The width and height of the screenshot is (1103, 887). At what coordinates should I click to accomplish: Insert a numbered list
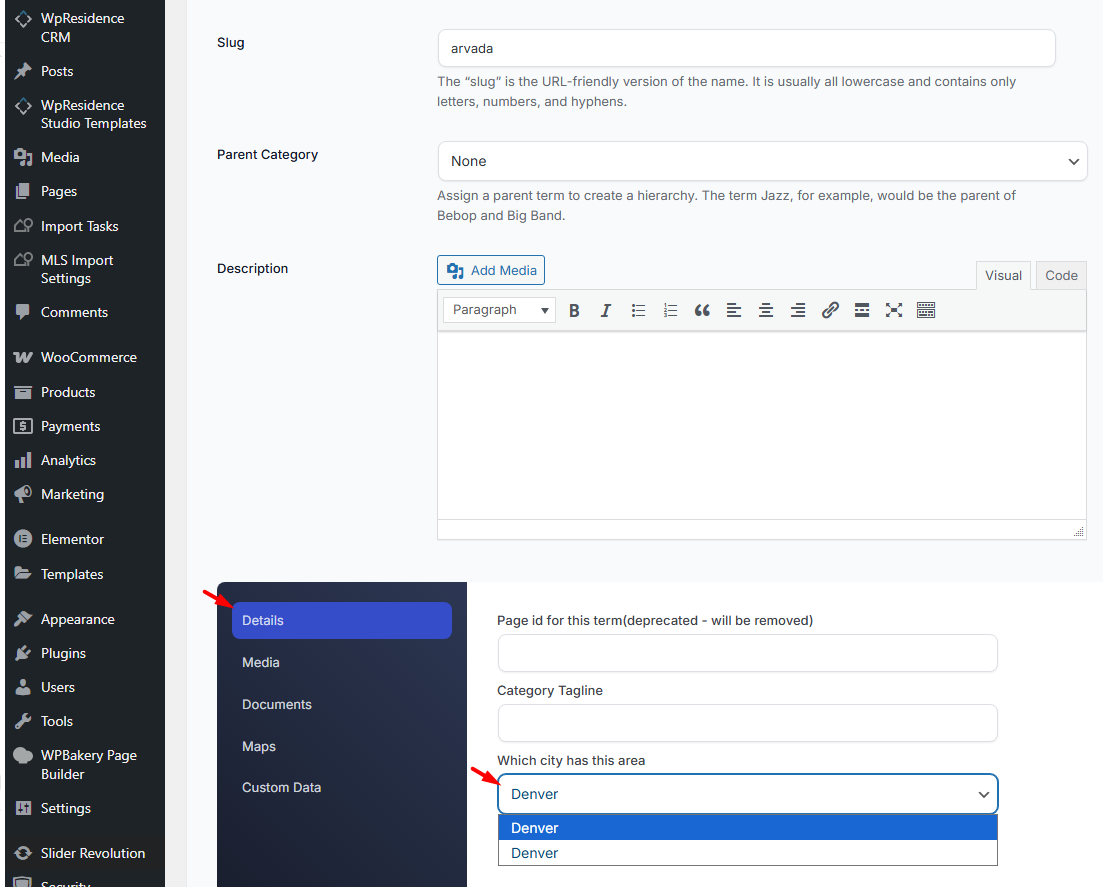[670, 310]
